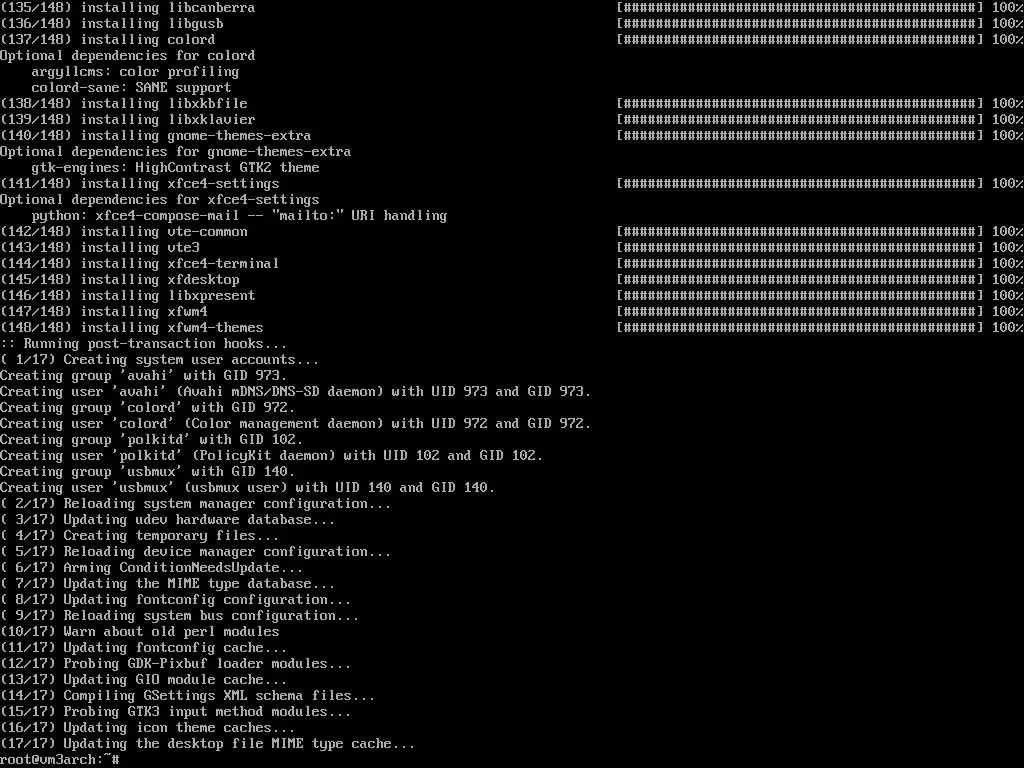Select 'gtk-engines: HighContrast GTK2 theme' text
The width and height of the screenshot is (1024, 768).
tap(175, 168)
